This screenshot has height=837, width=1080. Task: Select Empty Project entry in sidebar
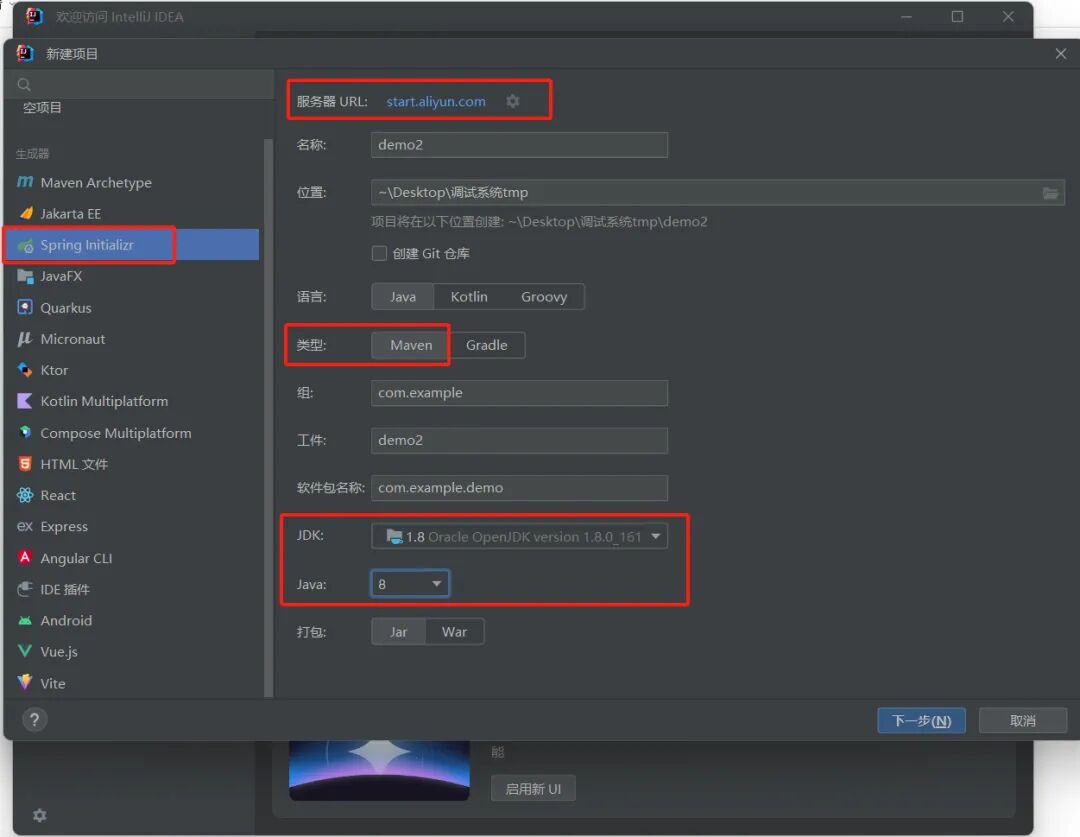click(x=43, y=107)
